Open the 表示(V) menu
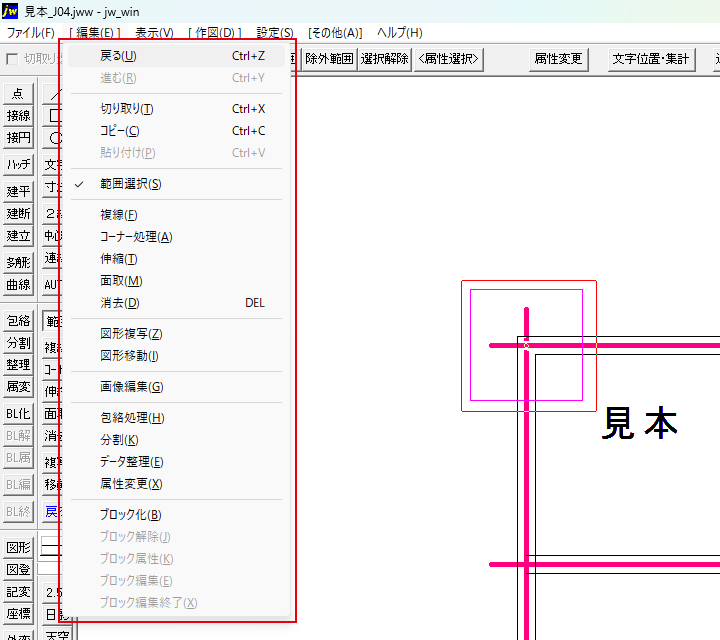720x640 pixels. (x=154, y=33)
